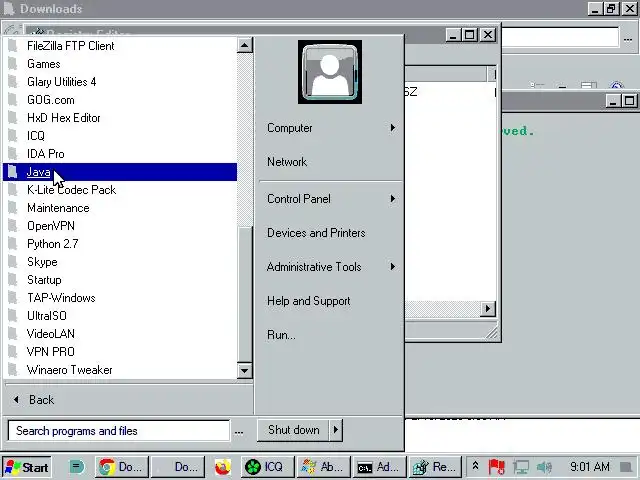Open the Run... dialog
Screen dimensions: 640x480
pyautogui.click(x=330, y=335)
